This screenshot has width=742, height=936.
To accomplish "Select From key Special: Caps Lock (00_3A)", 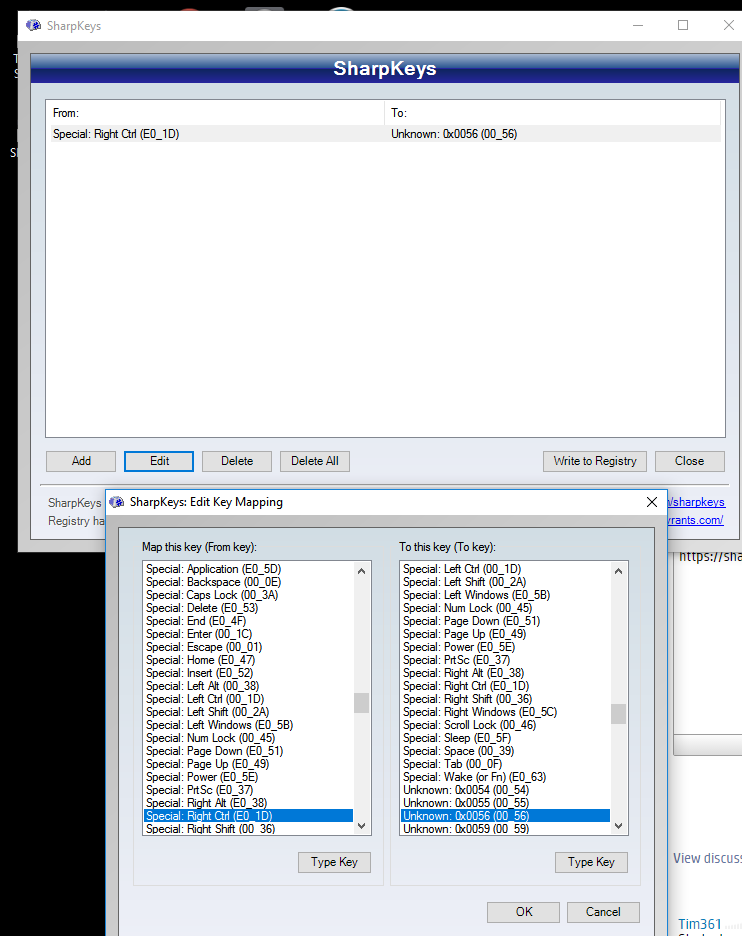I will 248,595.
